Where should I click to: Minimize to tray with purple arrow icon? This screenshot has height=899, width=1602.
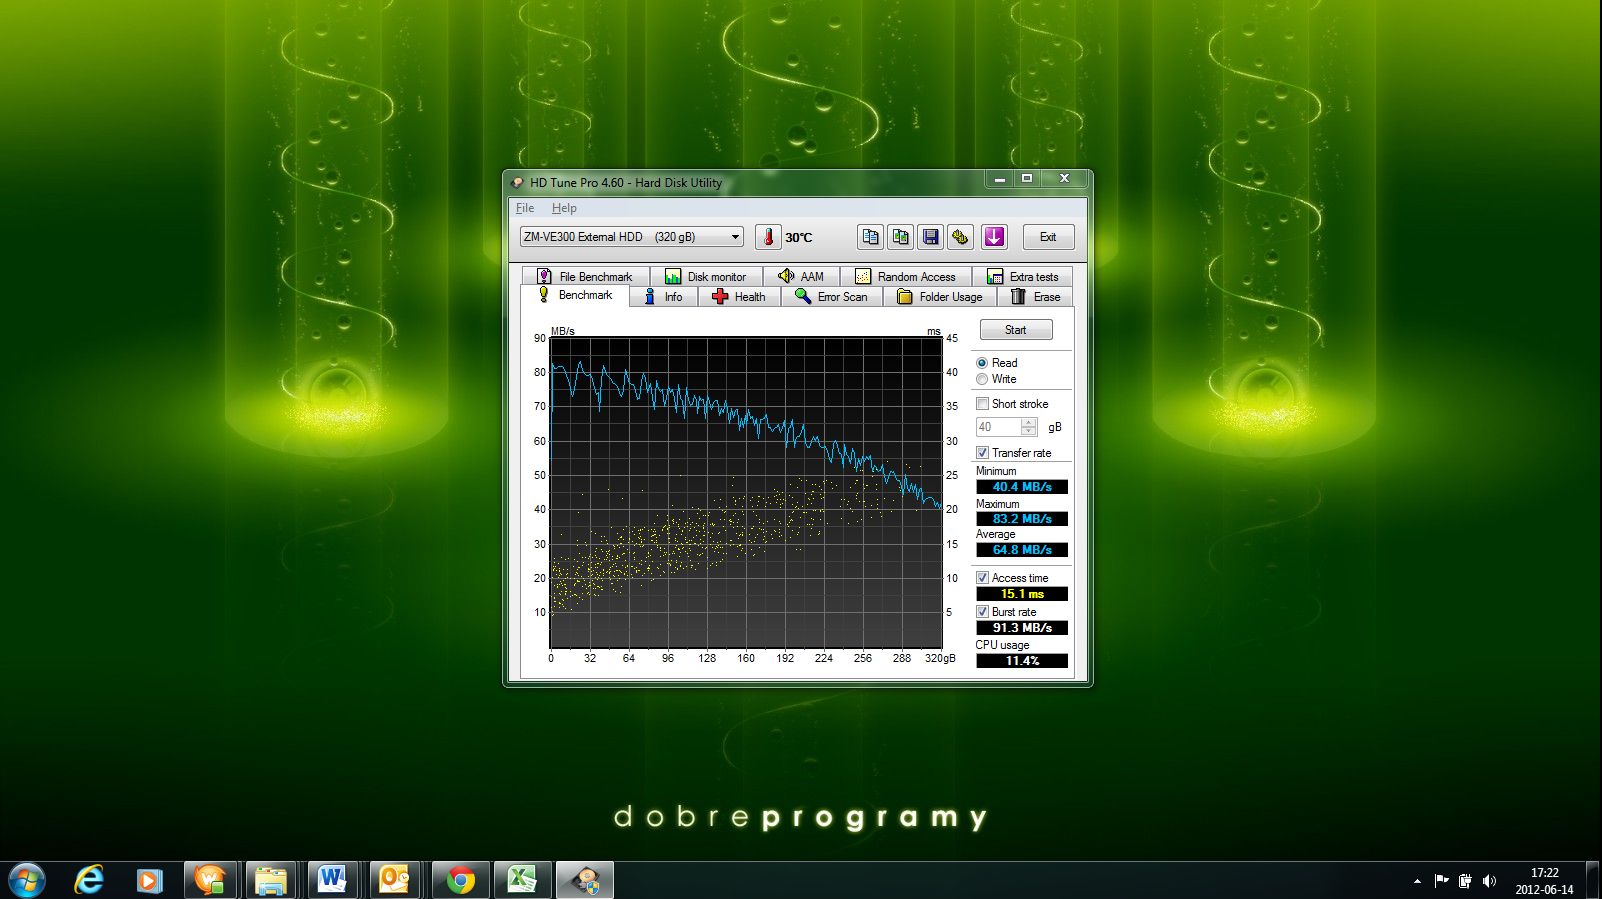point(994,237)
